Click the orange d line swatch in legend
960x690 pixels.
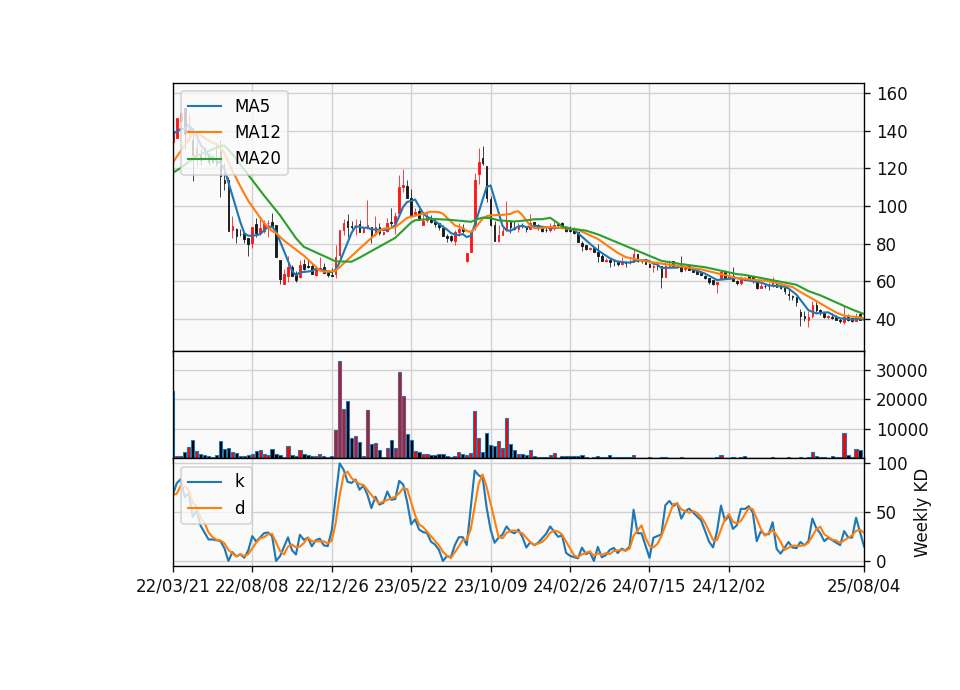[204, 508]
